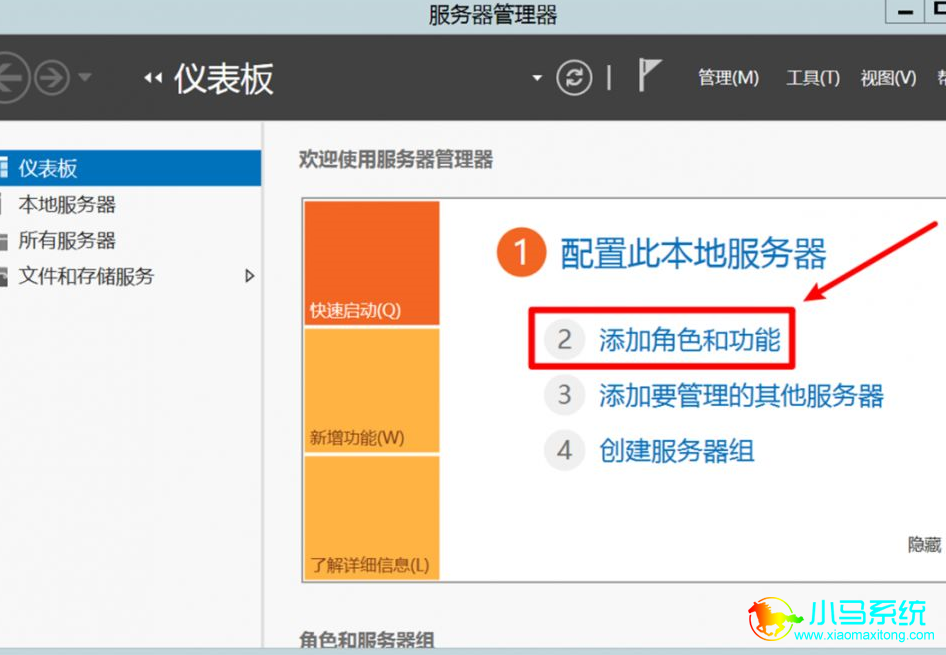This screenshot has width=946, height=655.
Task: Select 所有服务器 in the sidebar
Action: 130,241
